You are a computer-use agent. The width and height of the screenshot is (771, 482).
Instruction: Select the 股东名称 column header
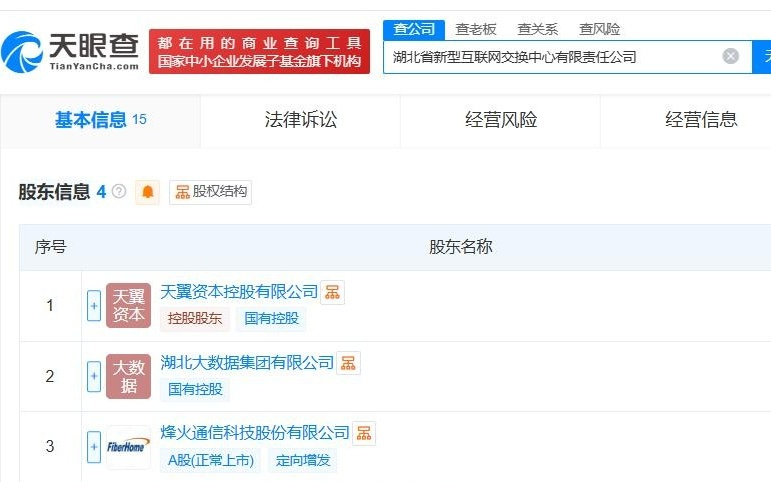coord(461,247)
